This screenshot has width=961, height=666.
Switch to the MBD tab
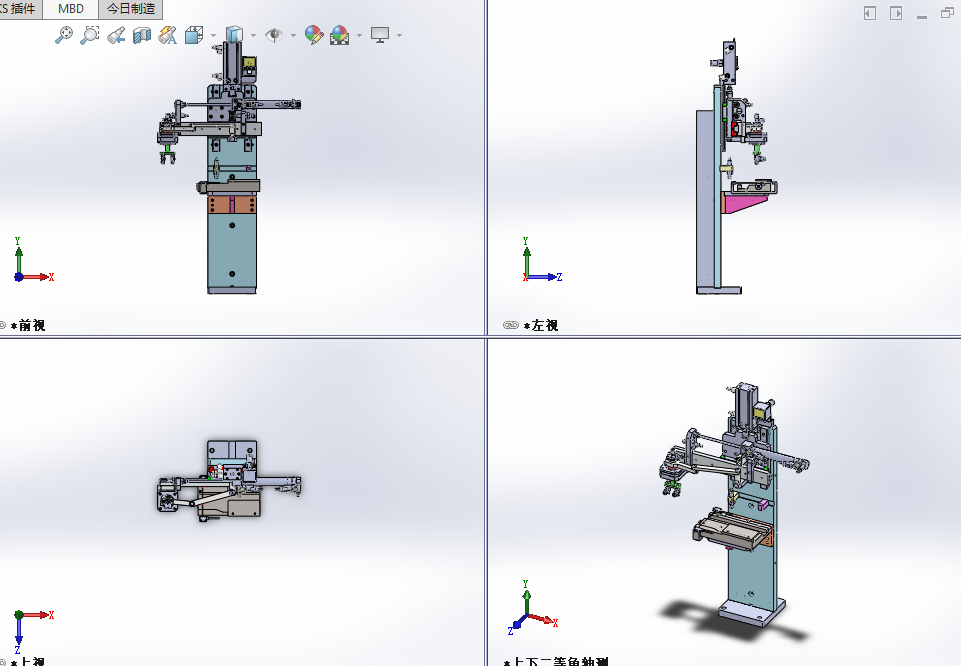pyautogui.click(x=70, y=9)
